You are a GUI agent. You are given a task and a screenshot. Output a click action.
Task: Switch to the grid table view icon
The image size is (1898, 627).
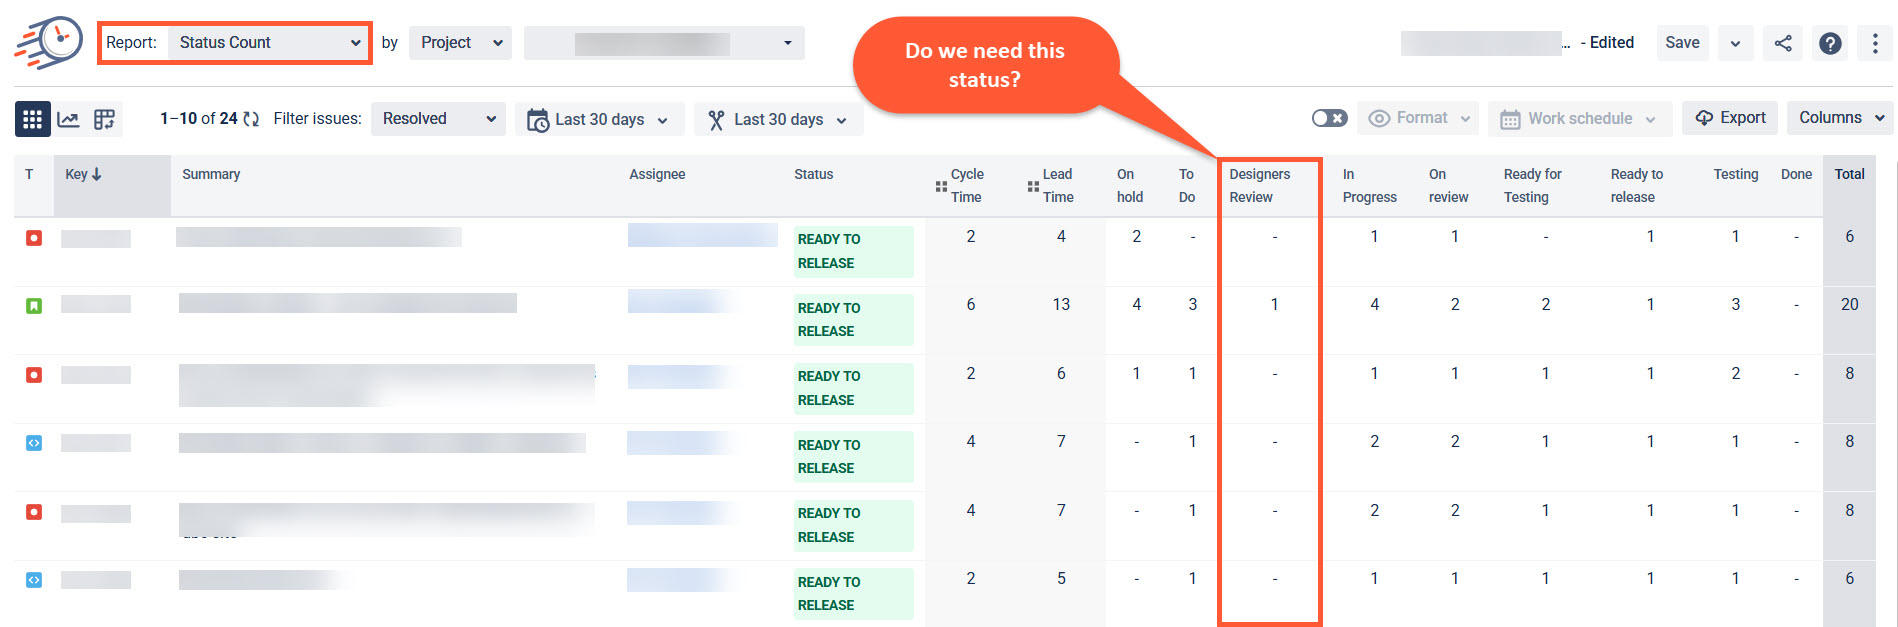tap(32, 119)
